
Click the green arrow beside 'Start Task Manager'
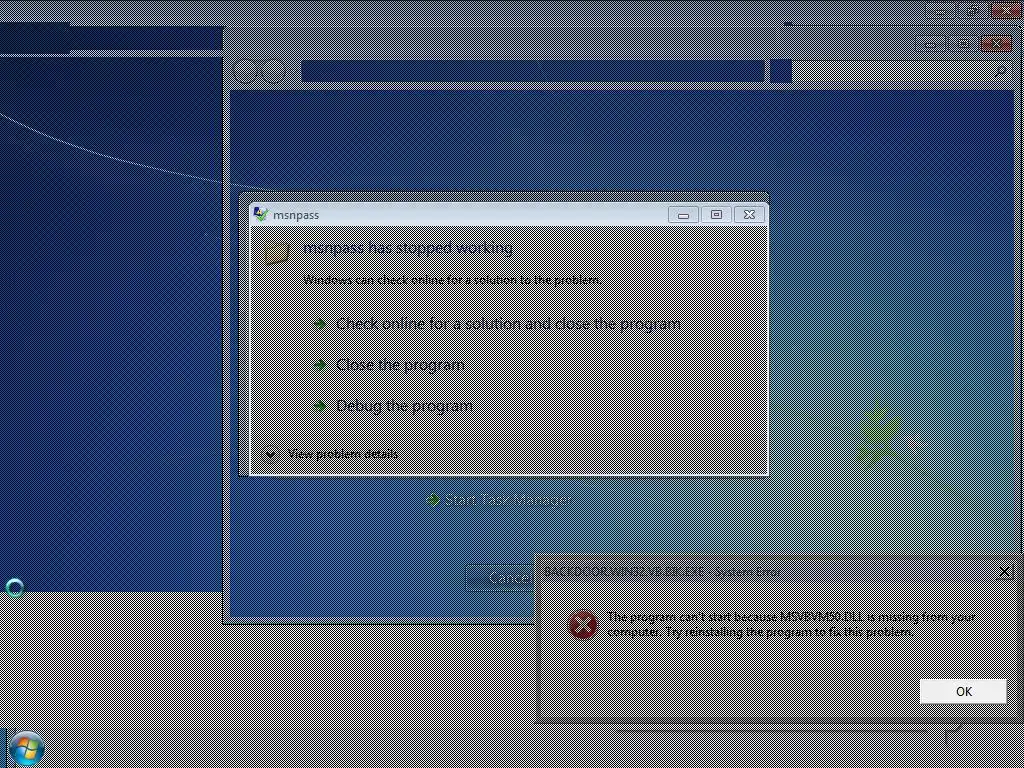pos(432,500)
